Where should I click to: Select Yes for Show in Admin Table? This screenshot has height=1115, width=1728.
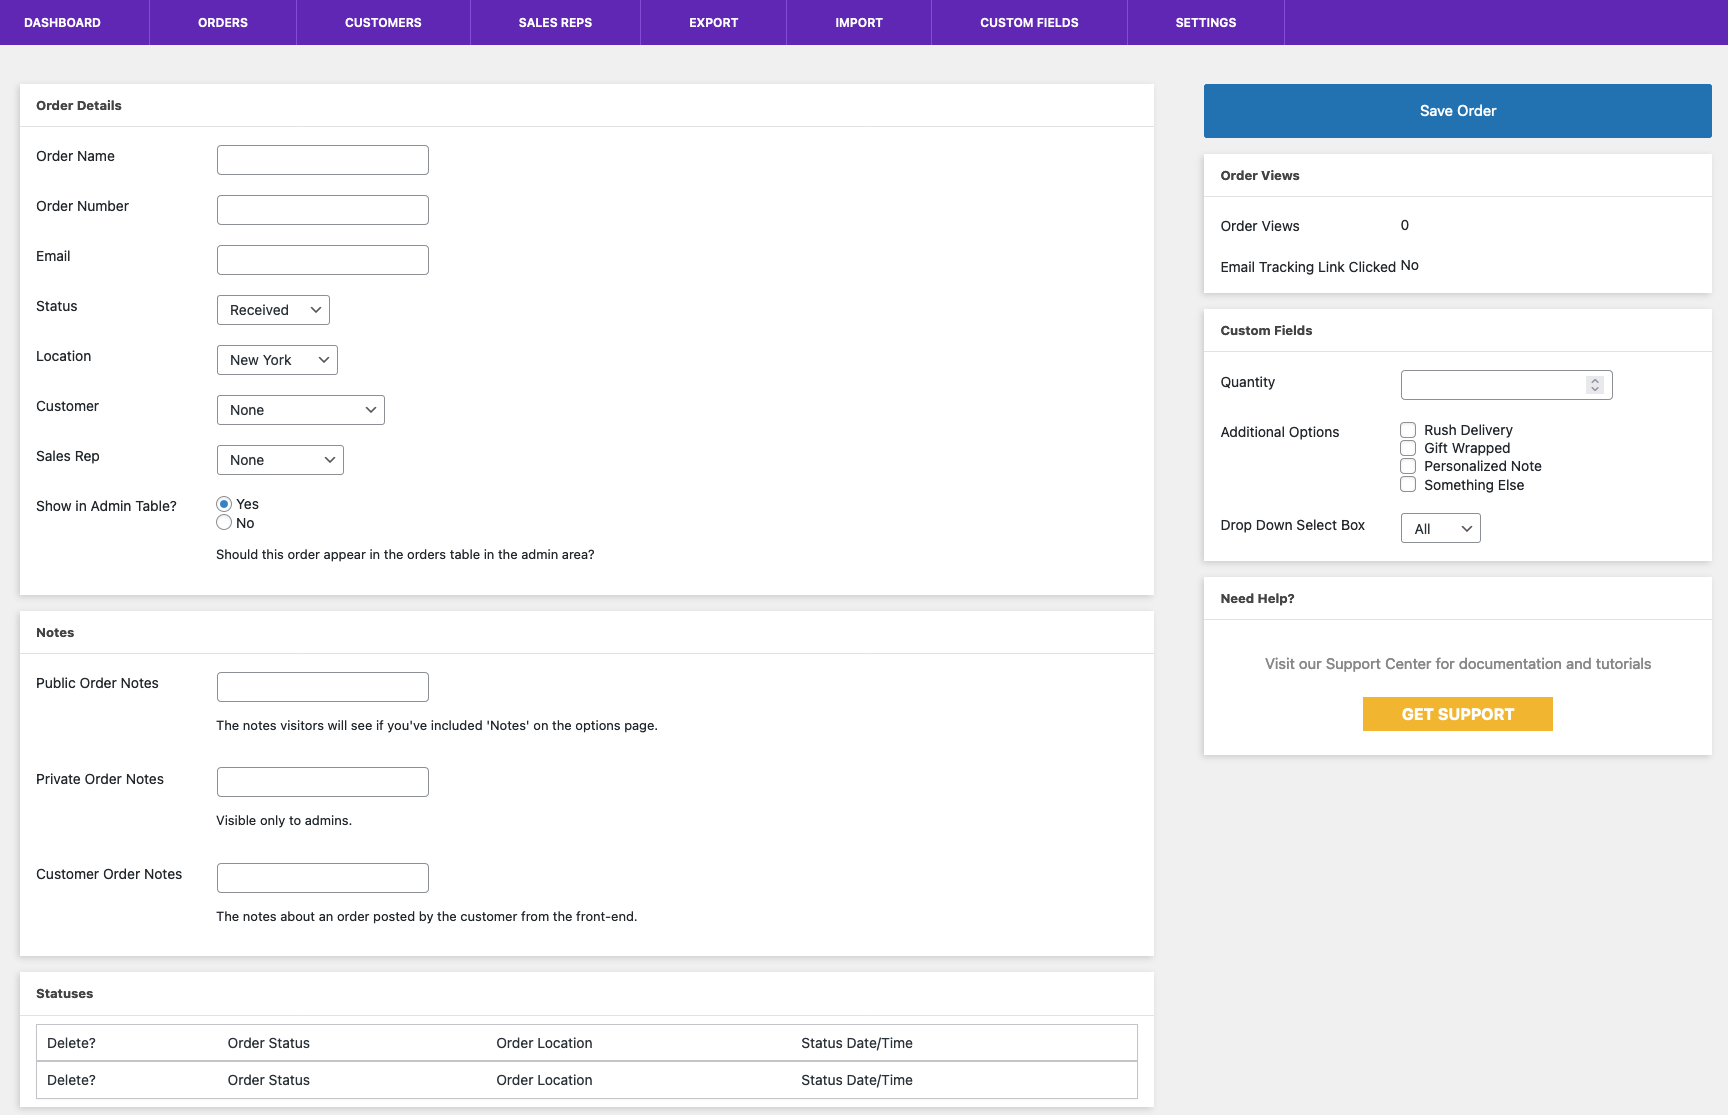pyautogui.click(x=224, y=504)
